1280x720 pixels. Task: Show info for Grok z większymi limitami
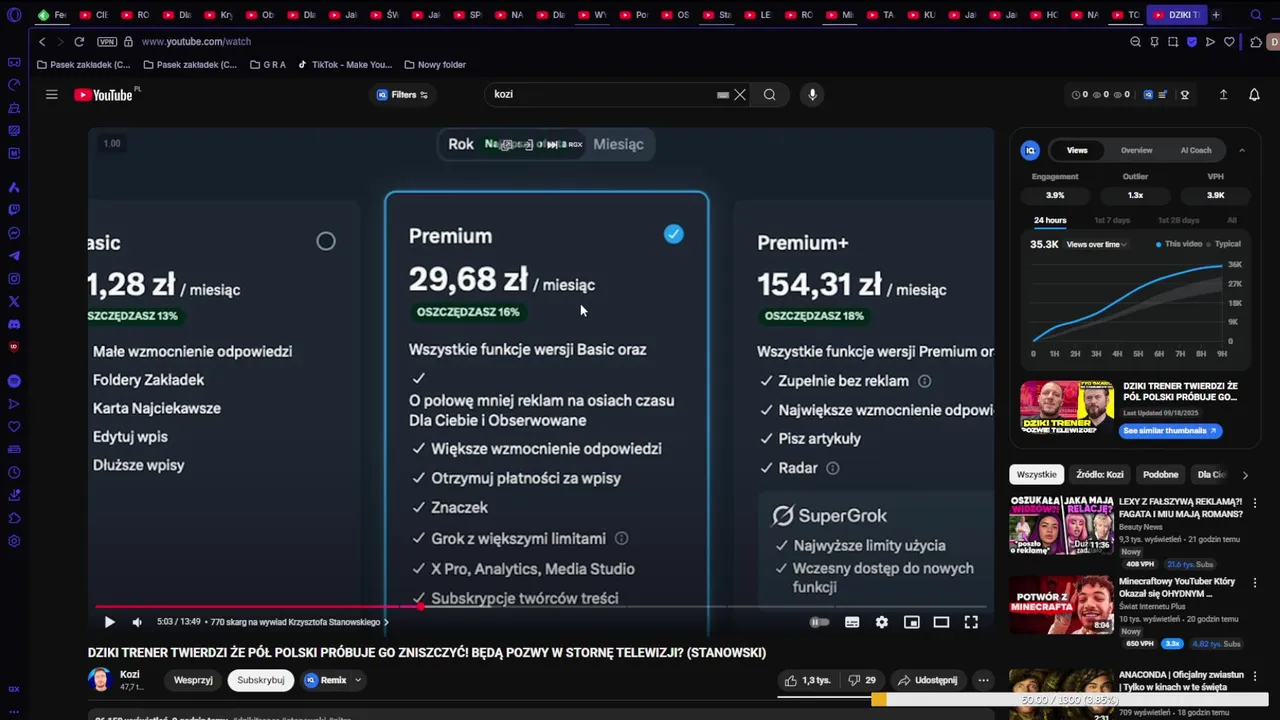click(x=621, y=539)
